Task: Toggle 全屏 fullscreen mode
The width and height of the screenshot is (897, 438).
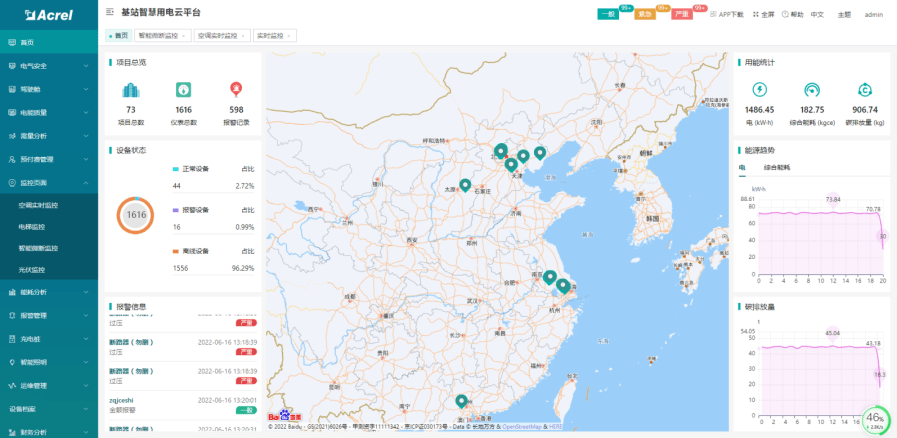Action: tap(763, 15)
